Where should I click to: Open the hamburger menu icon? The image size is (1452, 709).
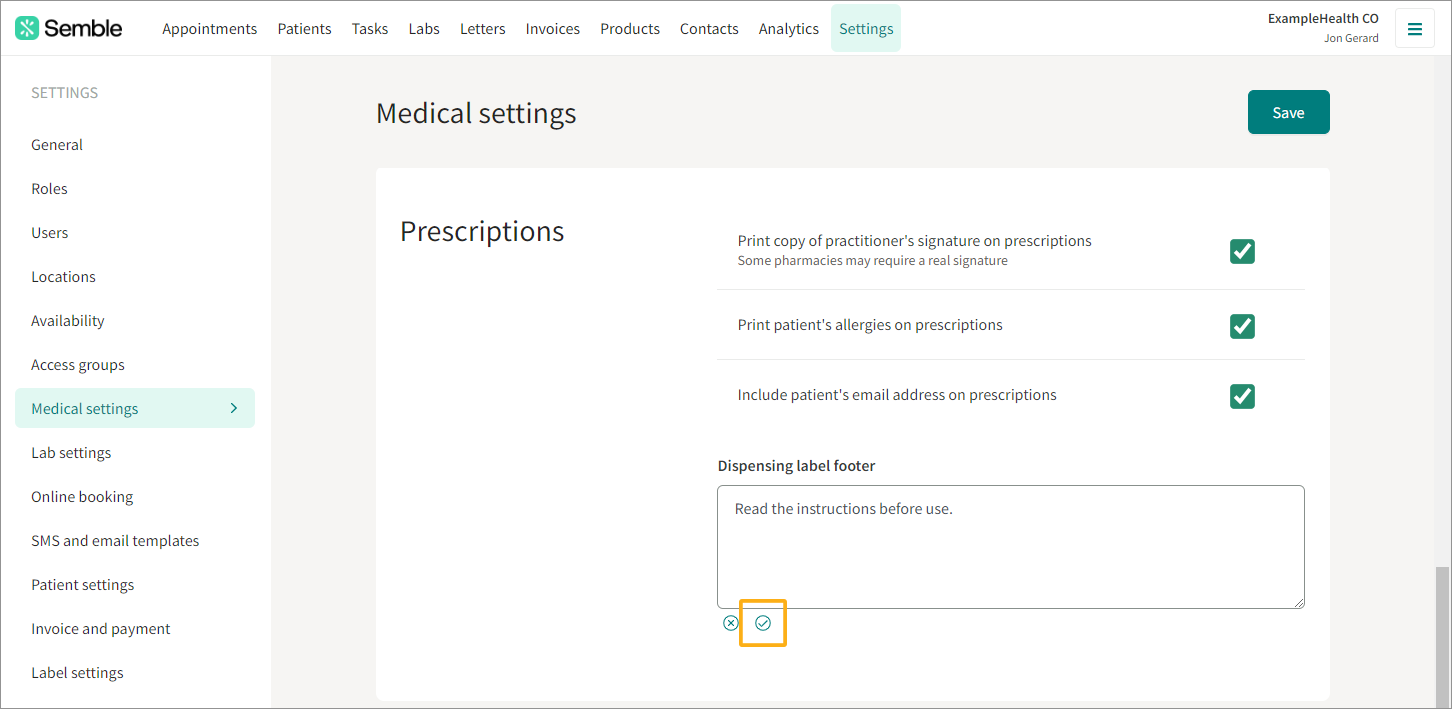pyautogui.click(x=1415, y=28)
